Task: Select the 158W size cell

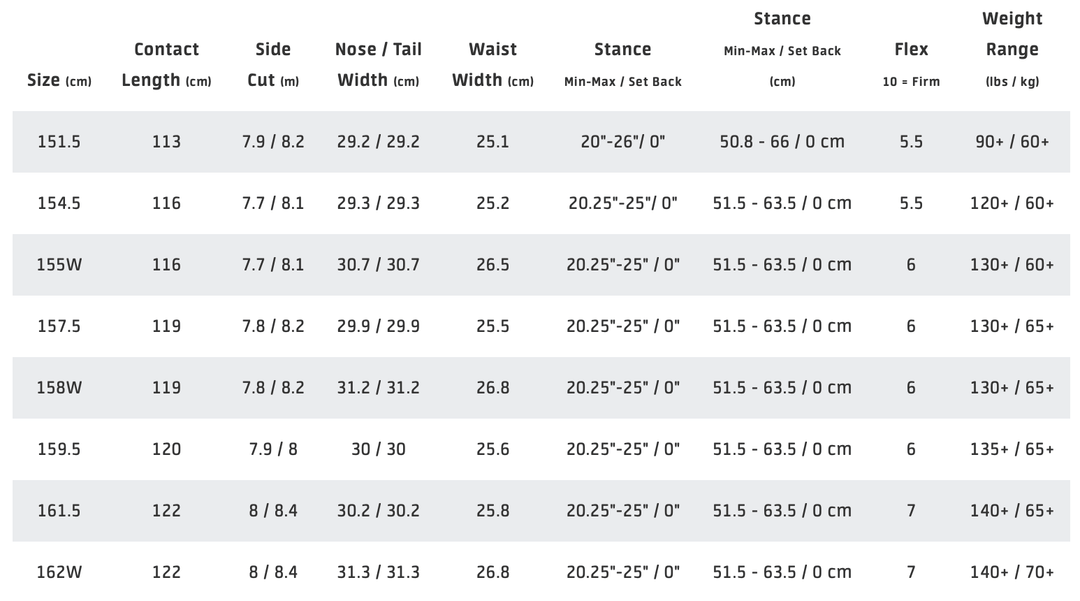Action: point(59,388)
